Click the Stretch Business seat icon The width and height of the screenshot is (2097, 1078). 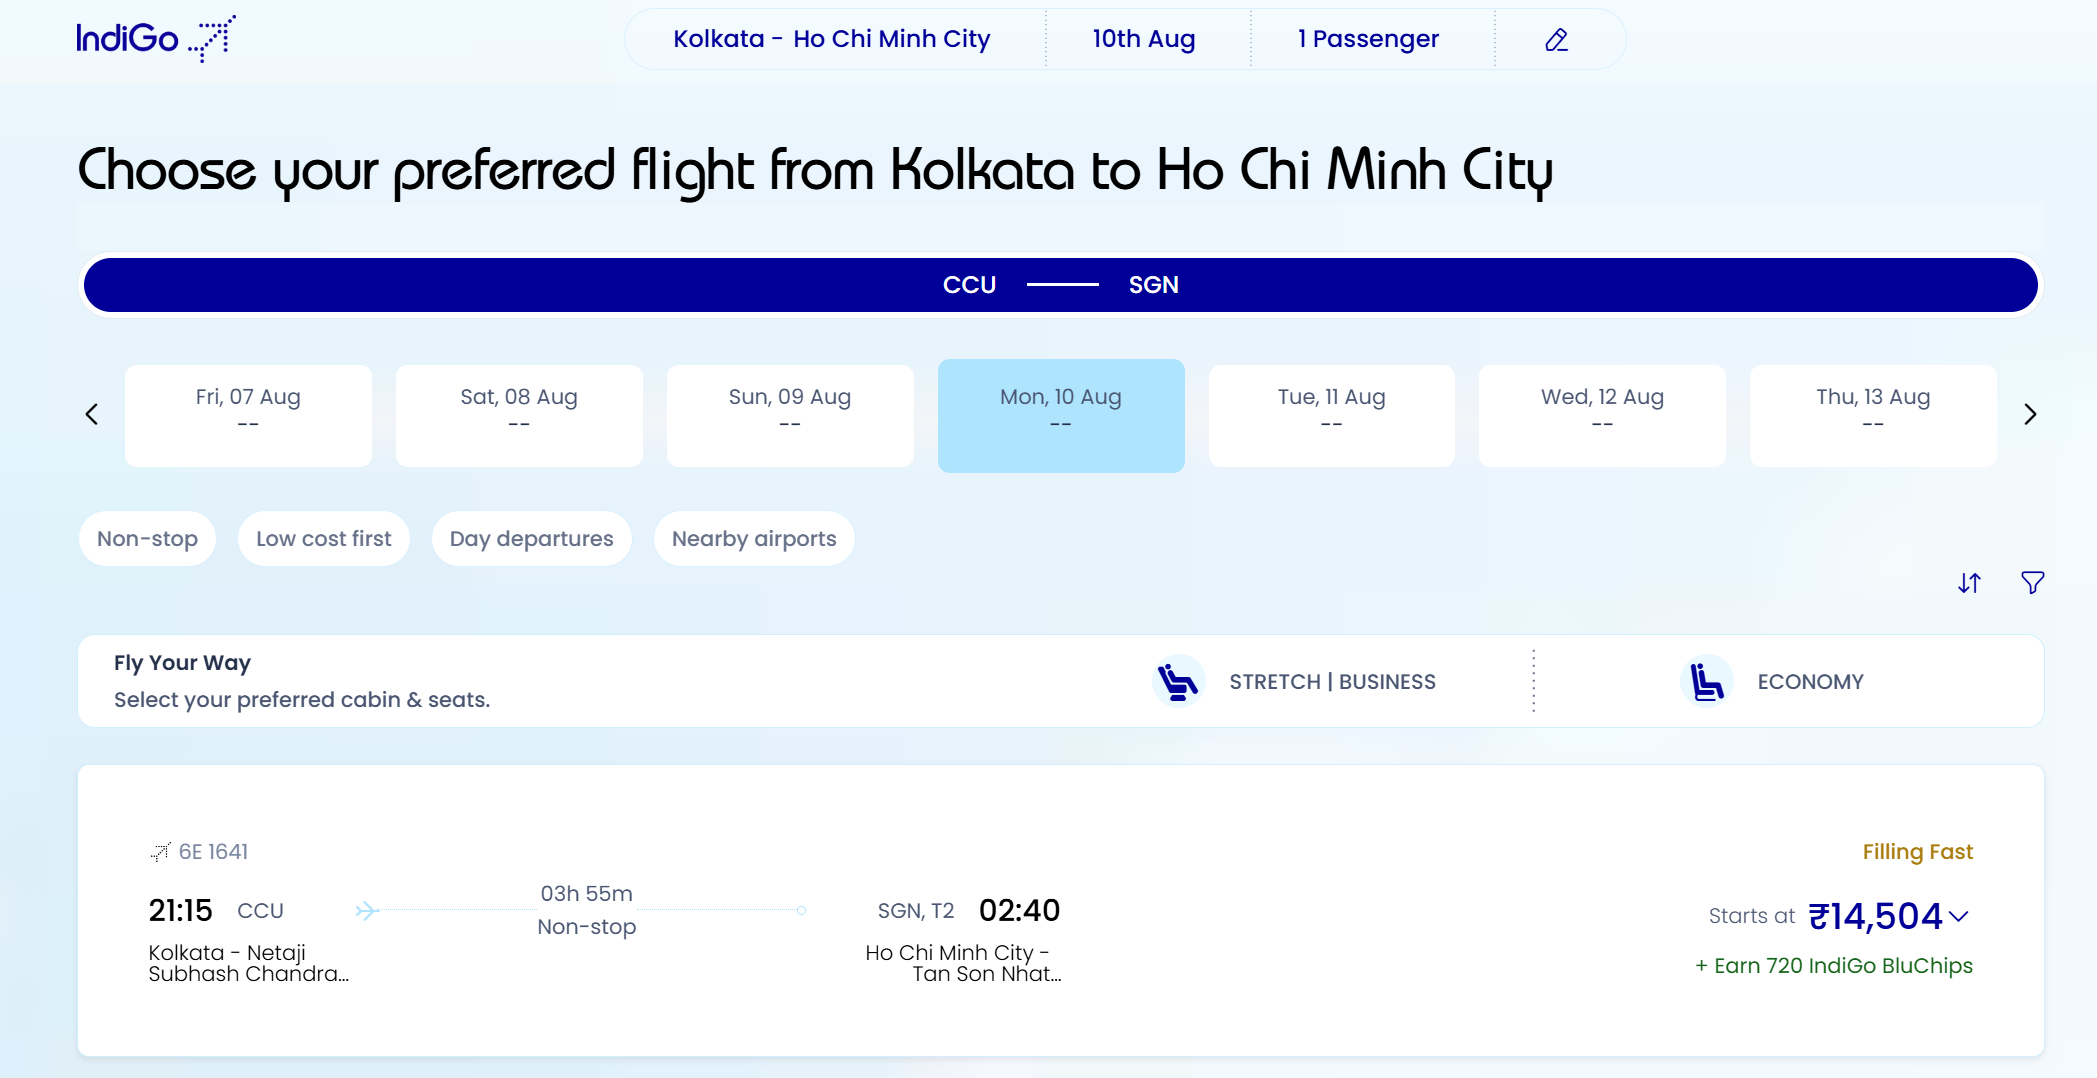tap(1178, 681)
